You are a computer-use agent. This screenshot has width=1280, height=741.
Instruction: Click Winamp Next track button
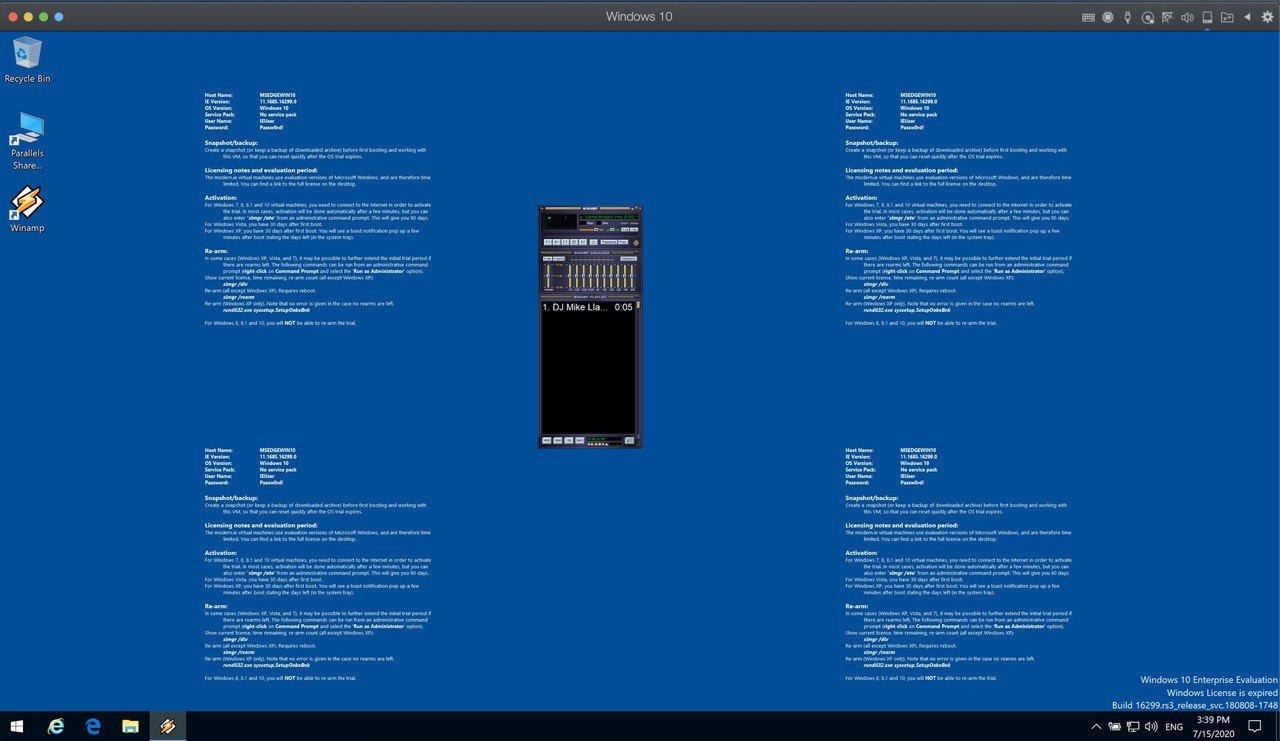coord(583,242)
